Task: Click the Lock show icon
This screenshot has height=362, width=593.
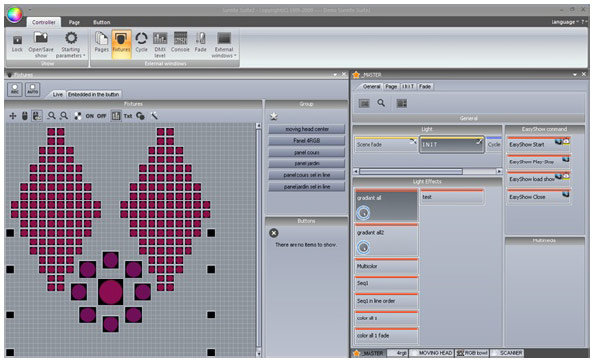Action: [17, 43]
